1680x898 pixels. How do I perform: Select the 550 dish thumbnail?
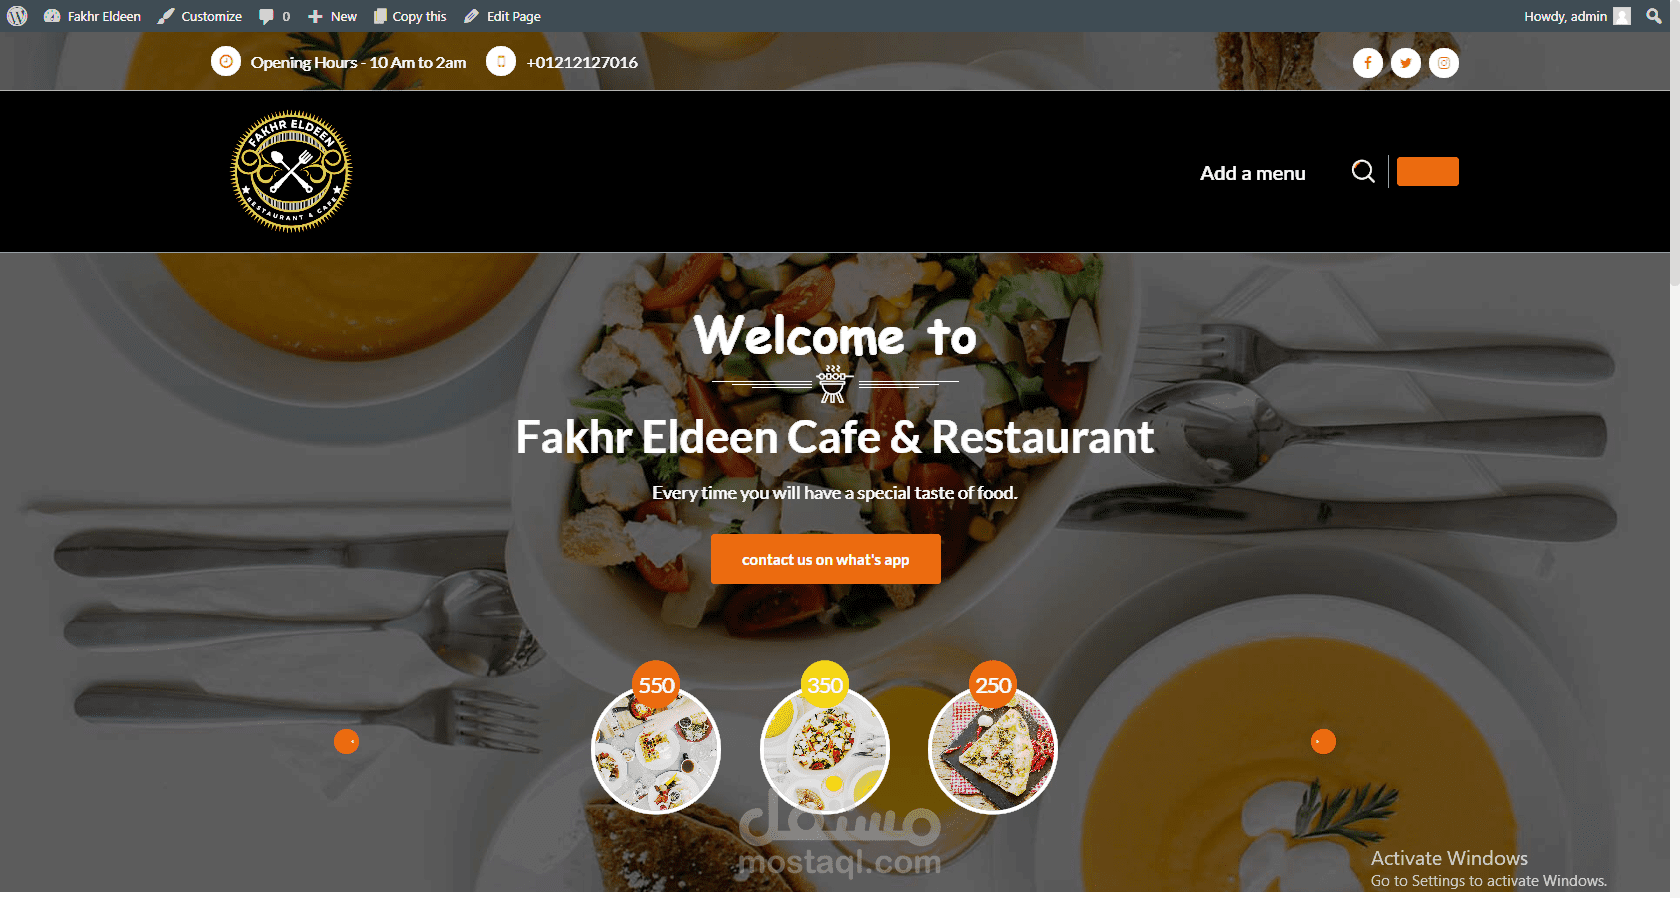point(656,748)
